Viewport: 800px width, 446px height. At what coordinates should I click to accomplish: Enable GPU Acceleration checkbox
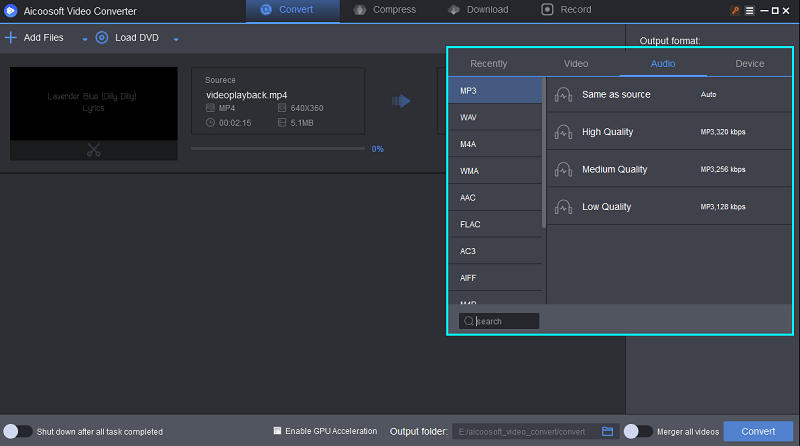(278, 432)
